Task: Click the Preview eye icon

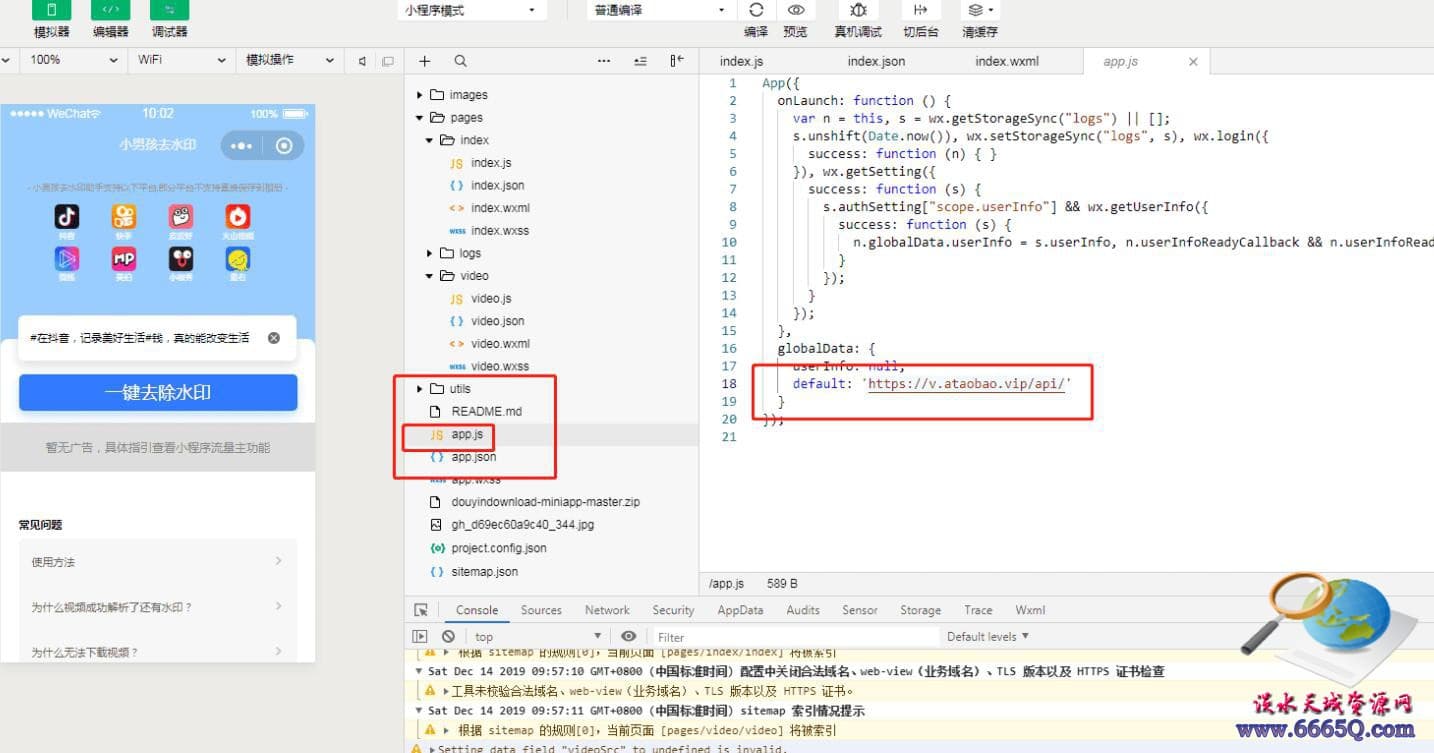Action: pyautogui.click(x=796, y=10)
